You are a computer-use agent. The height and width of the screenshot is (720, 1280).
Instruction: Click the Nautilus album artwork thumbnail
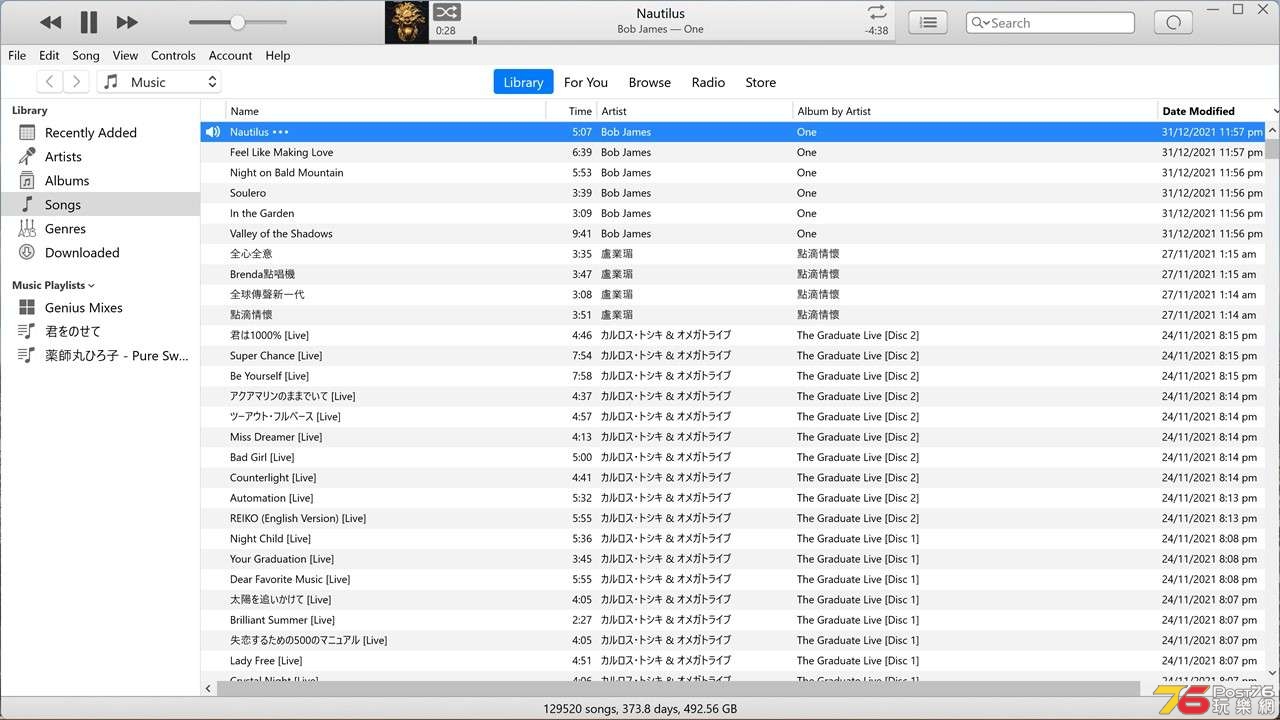407,22
